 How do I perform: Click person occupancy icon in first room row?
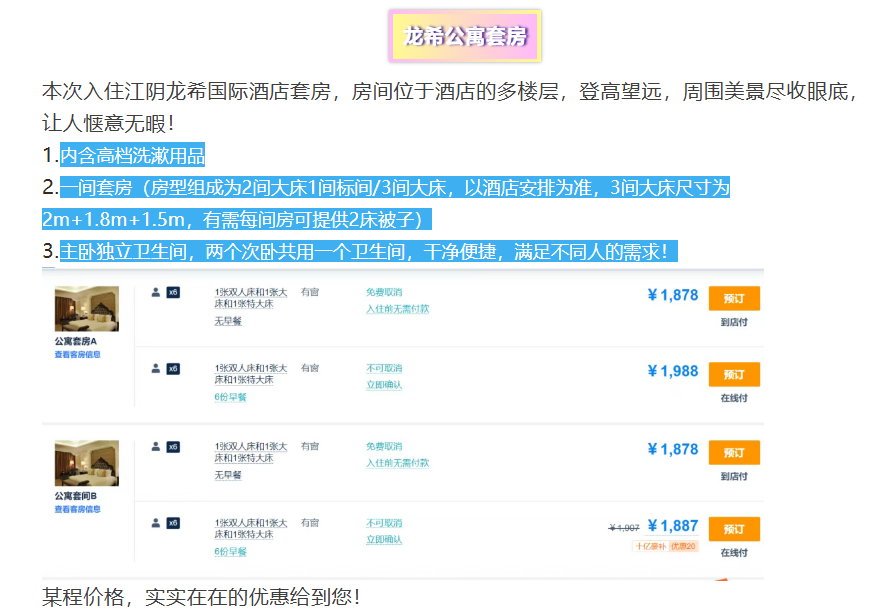156,292
